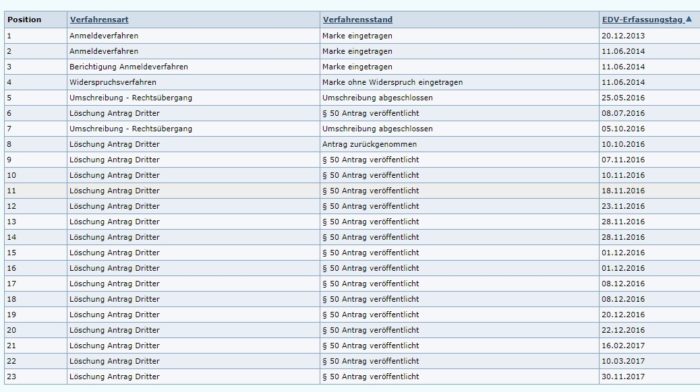Image resolution: width=700 pixels, height=392 pixels.
Task: Click the date 08.07.2016
Action: point(623,113)
